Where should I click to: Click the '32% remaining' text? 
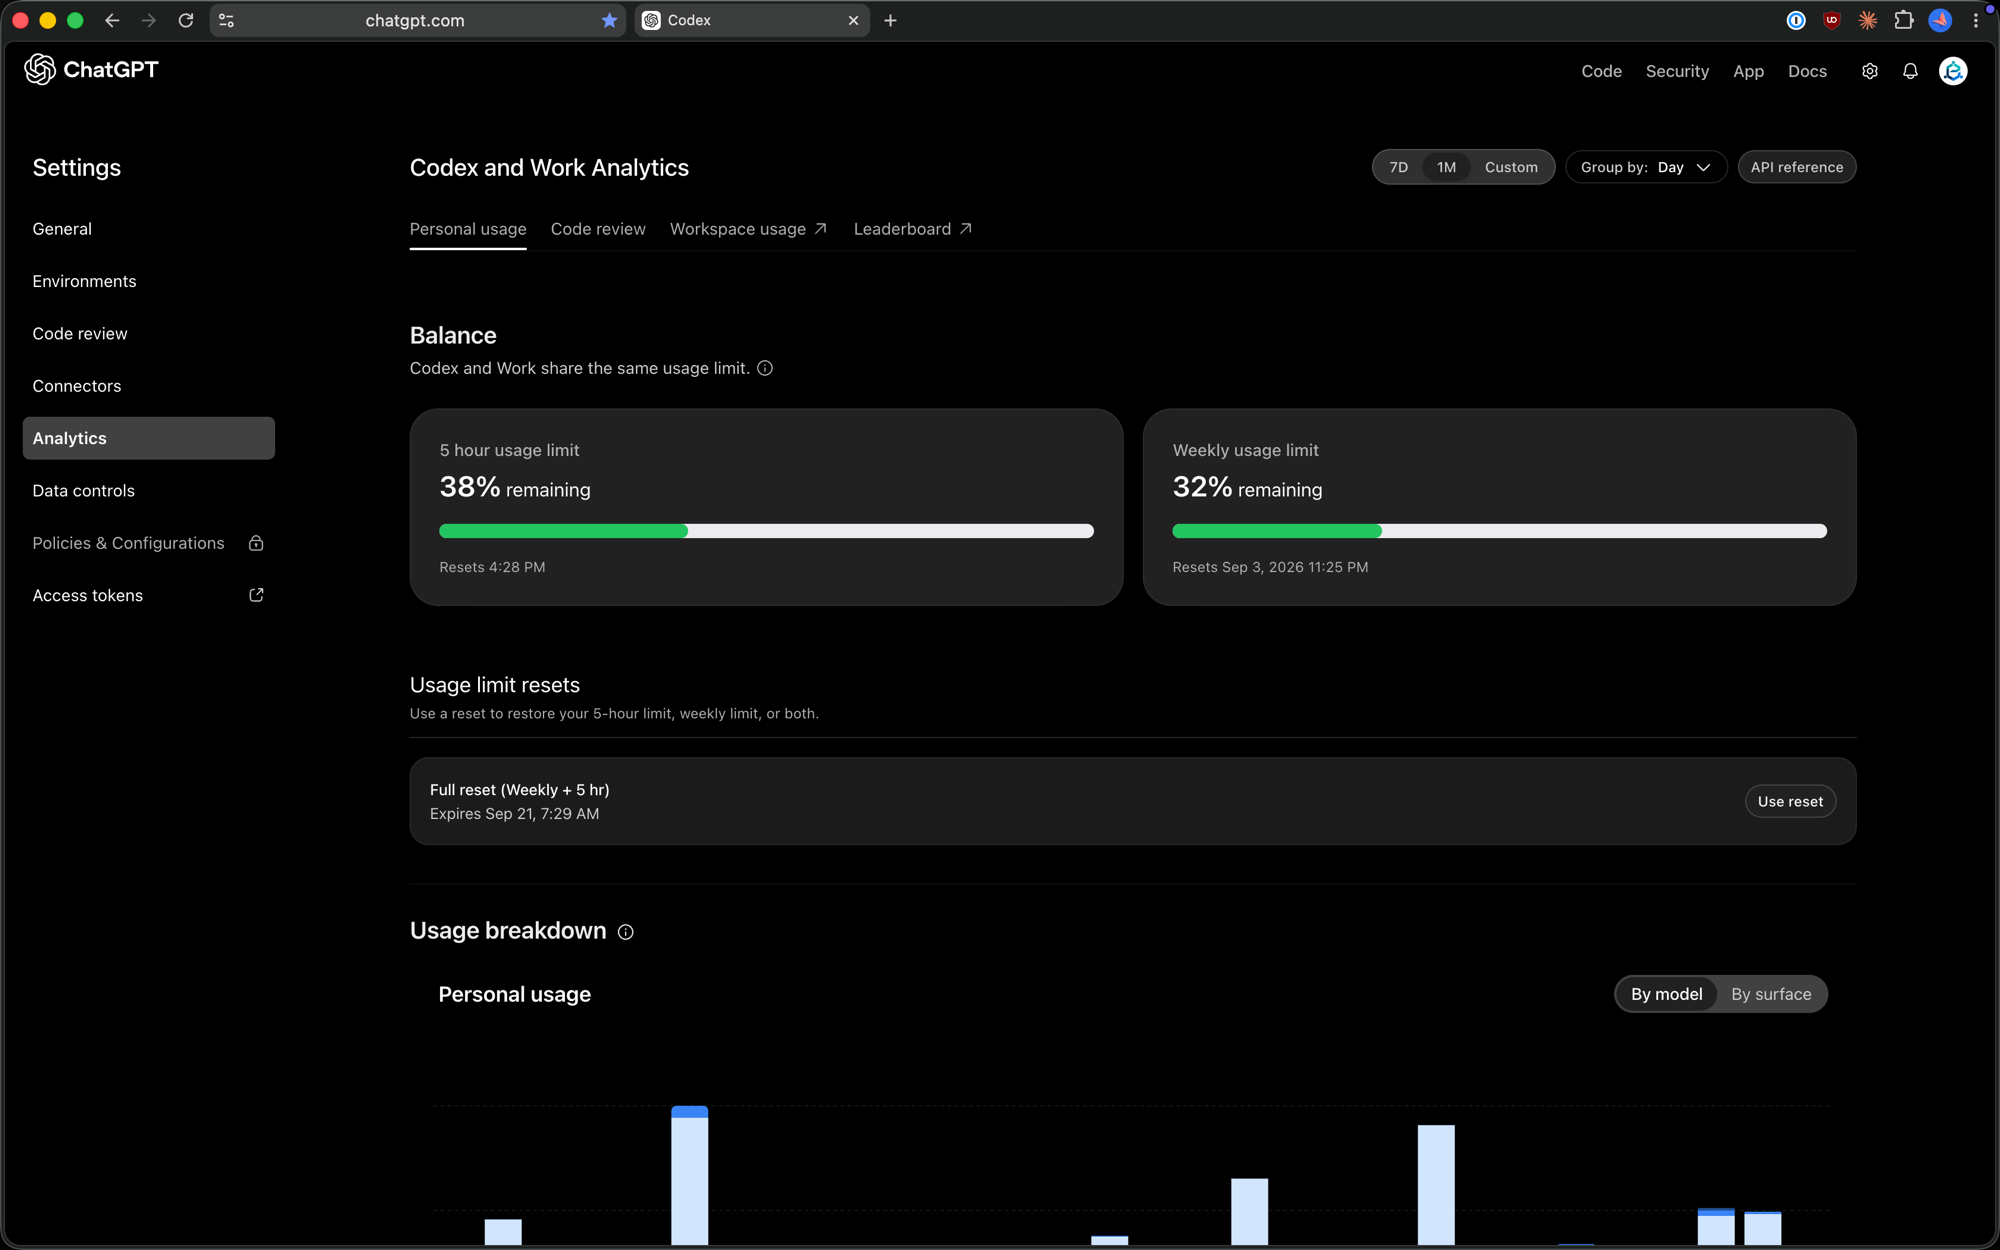[1247, 488]
